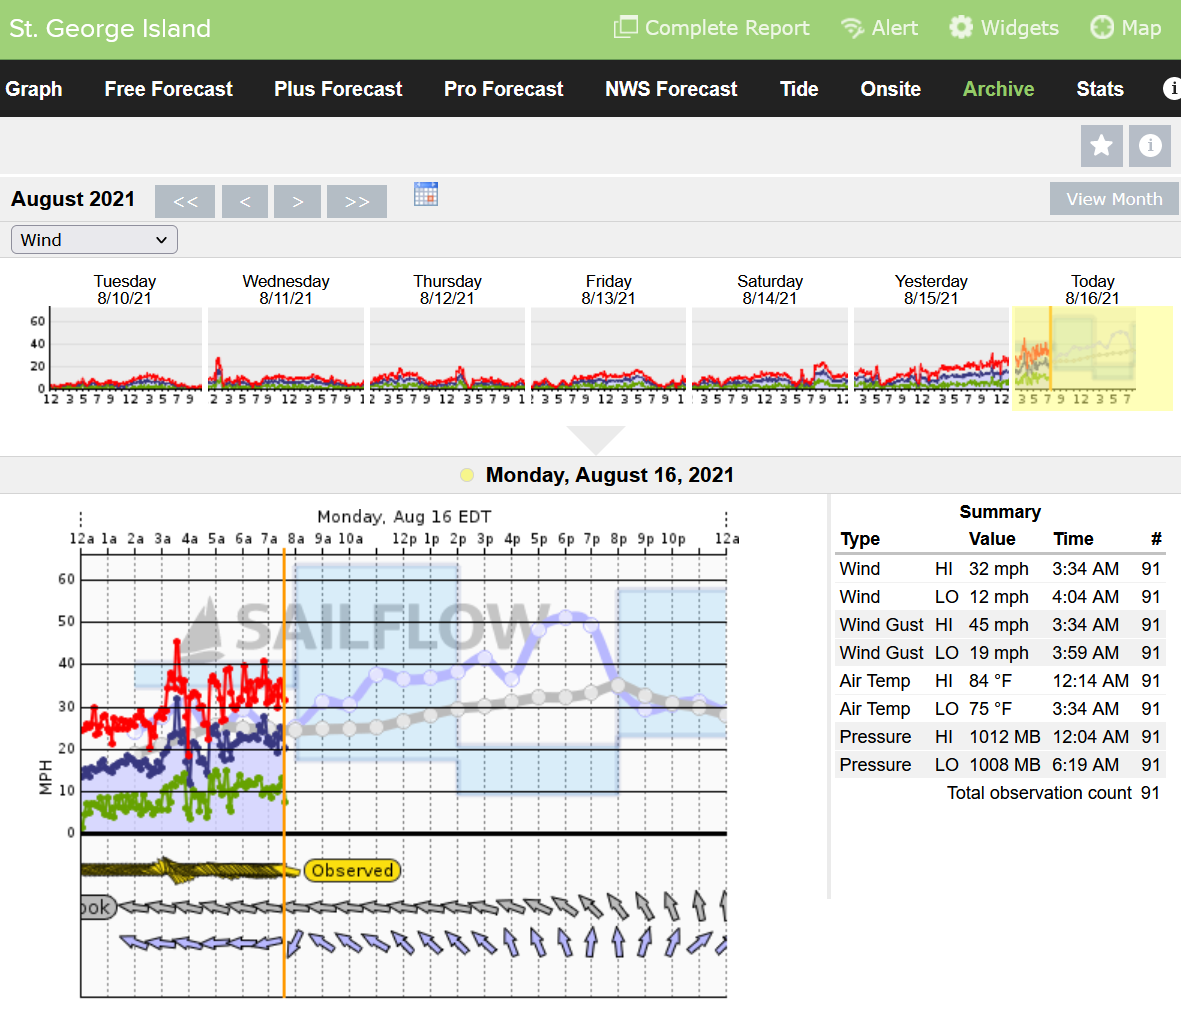1181x1024 pixels.
Task: Open the calendar date picker icon
Action: (426, 194)
